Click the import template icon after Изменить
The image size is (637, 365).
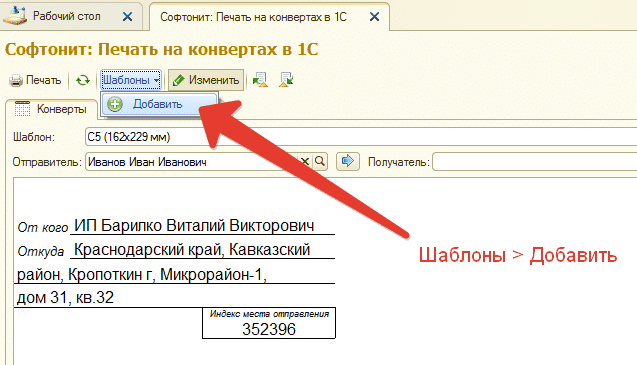pos(260,80)
